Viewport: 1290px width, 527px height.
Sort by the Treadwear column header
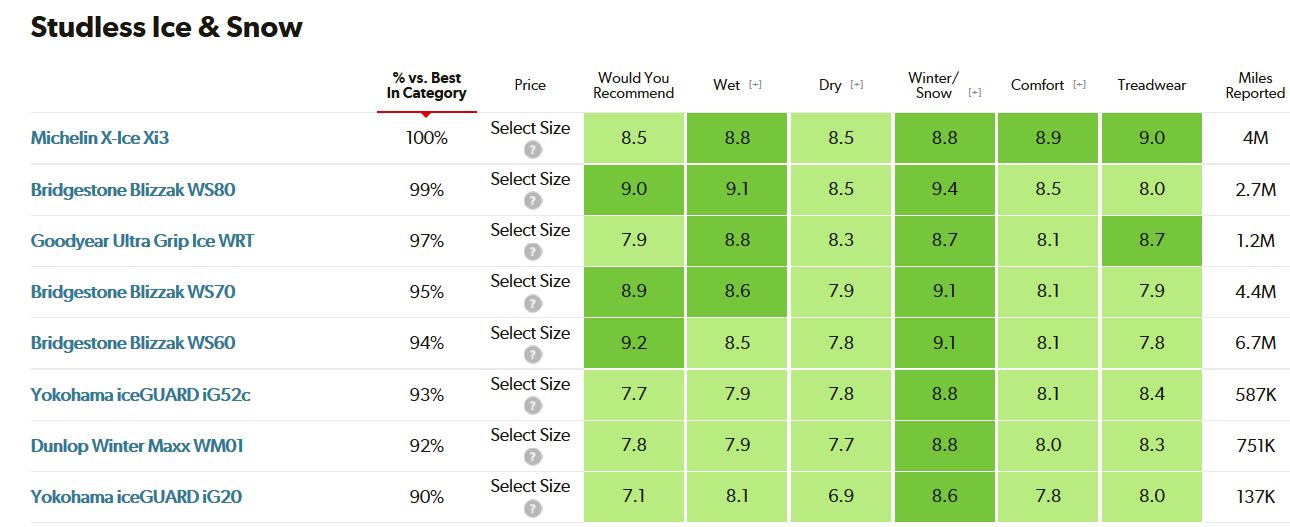(x=1152, y=85)
